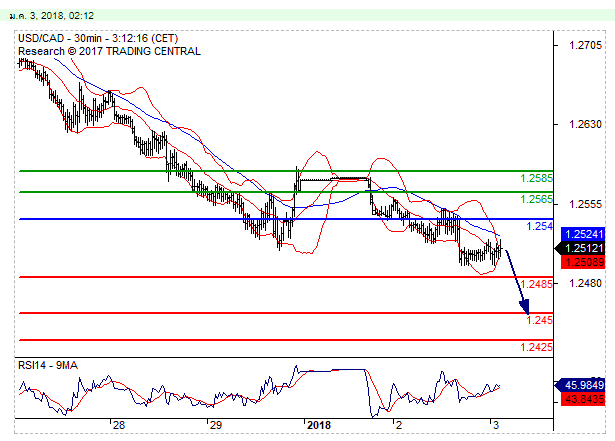Image resolution: width=615 pixels, height=441 pixels.
Task: Select the red 1.245 support label
Action: (539, 320)
